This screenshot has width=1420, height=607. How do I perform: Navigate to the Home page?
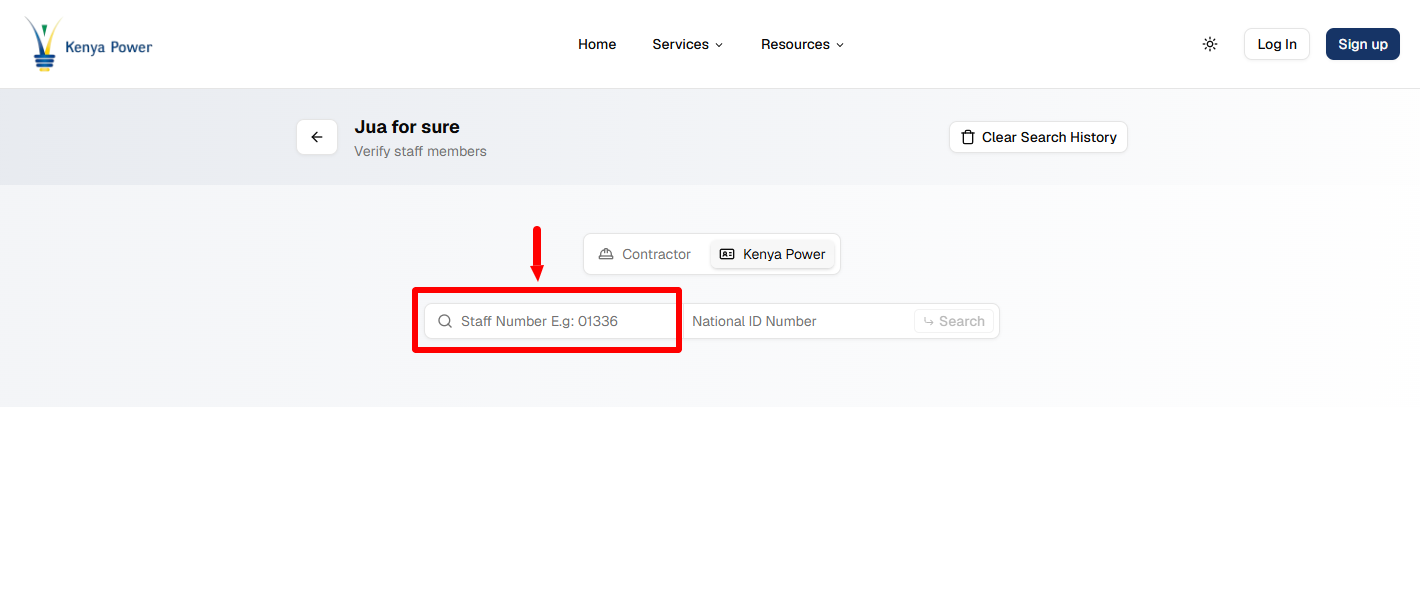tap(597, 44)
